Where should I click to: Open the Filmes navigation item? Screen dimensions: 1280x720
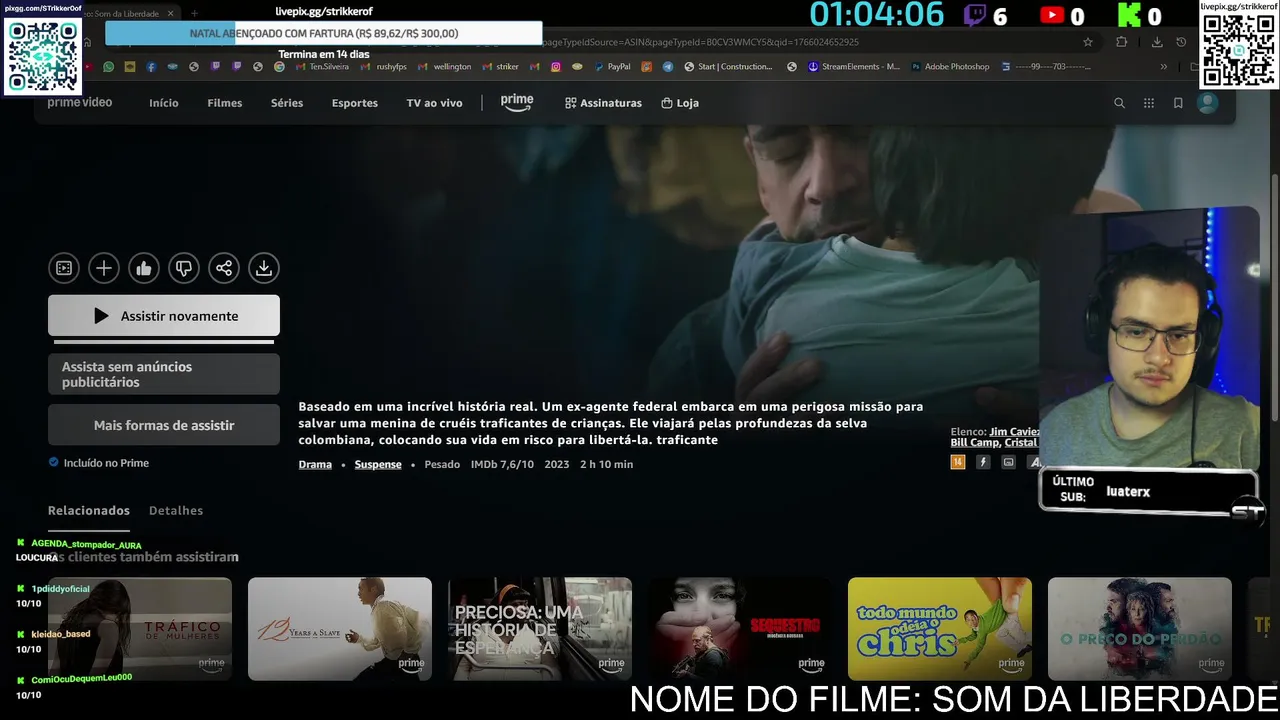coord(225,103)
